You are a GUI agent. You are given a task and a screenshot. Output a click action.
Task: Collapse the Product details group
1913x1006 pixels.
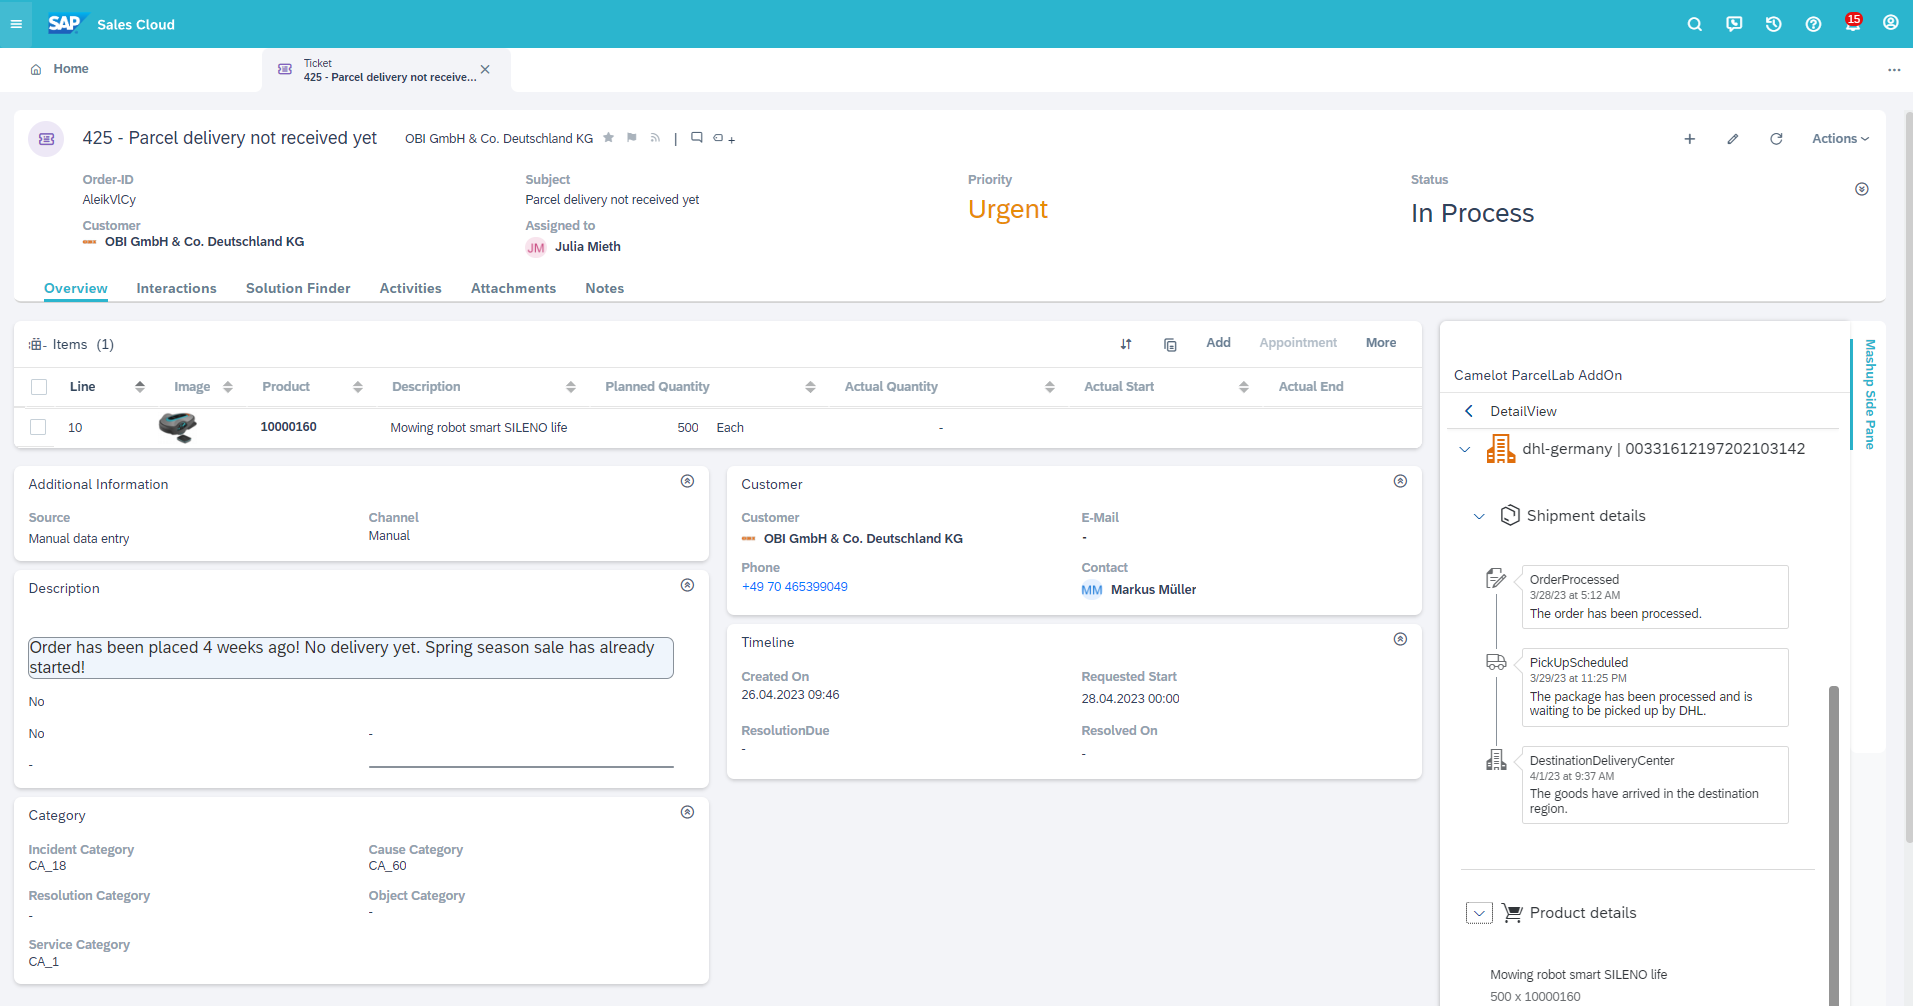coord(1479,913)
